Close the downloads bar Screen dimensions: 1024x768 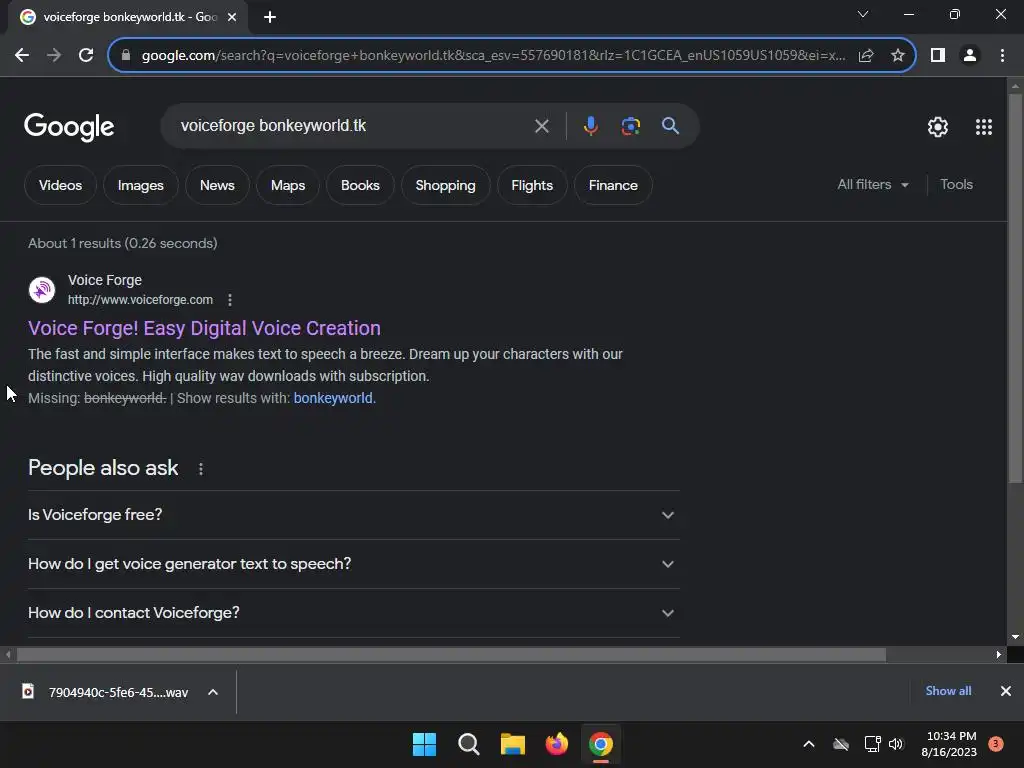point(1006,691)
